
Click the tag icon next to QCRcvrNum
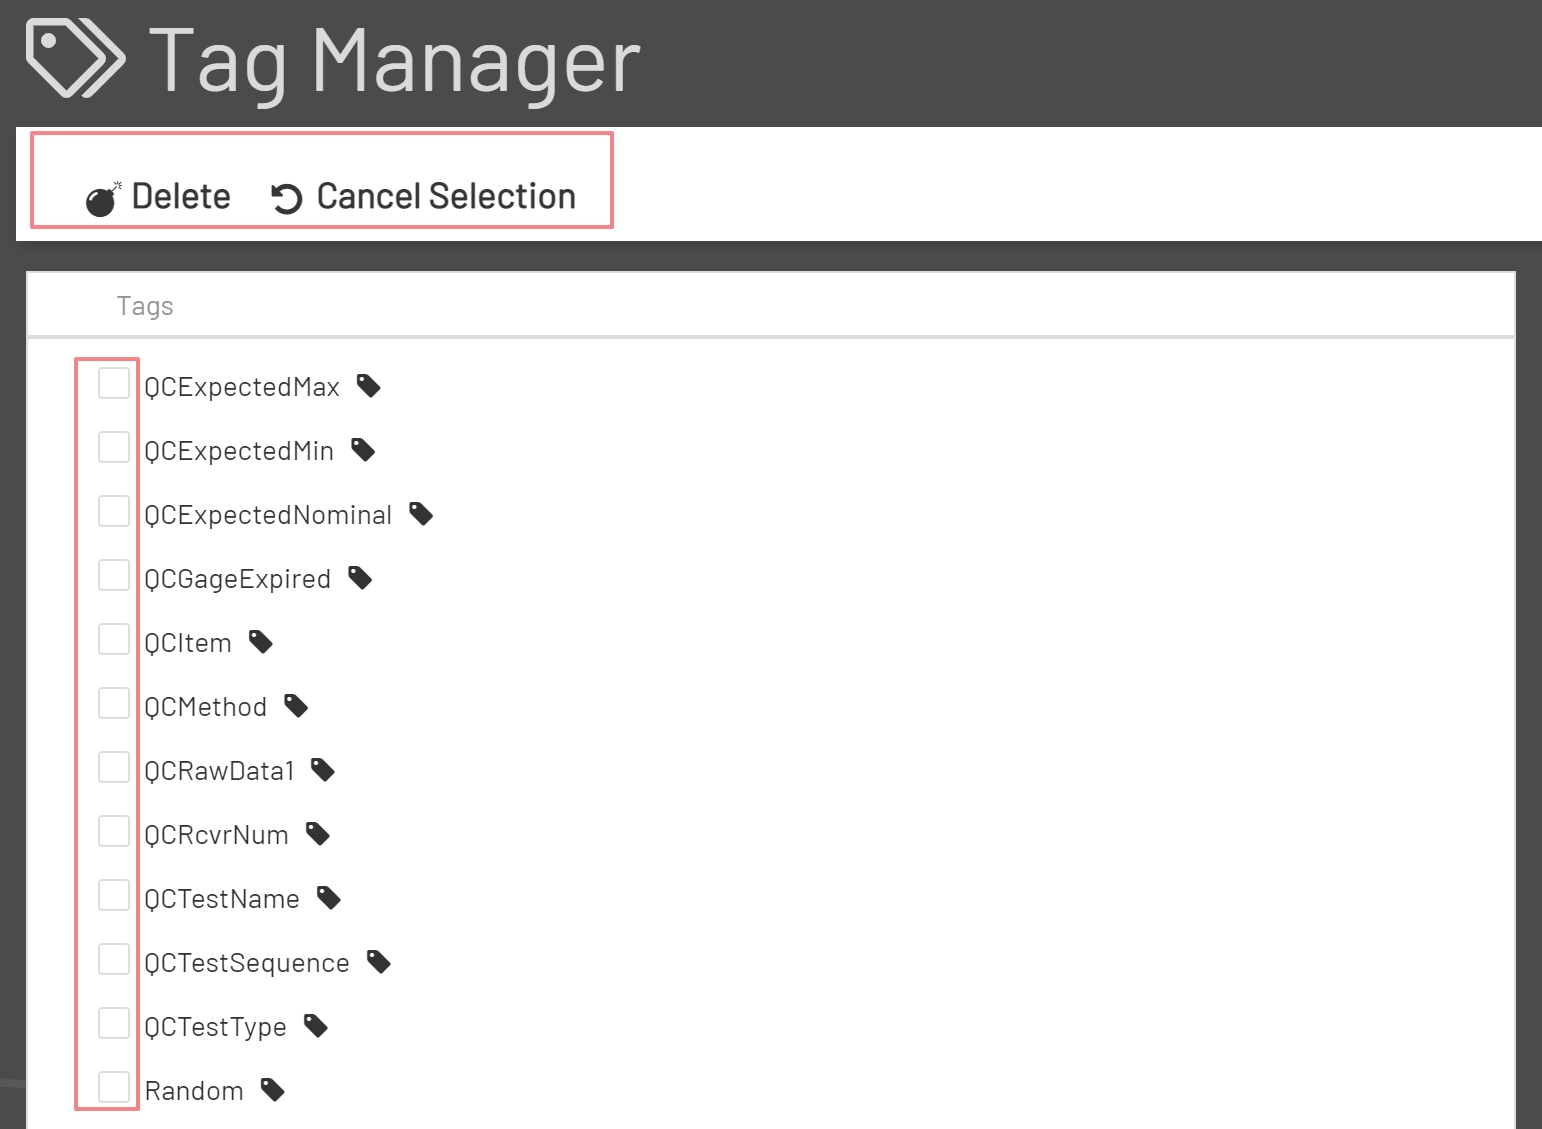[317, 834]
